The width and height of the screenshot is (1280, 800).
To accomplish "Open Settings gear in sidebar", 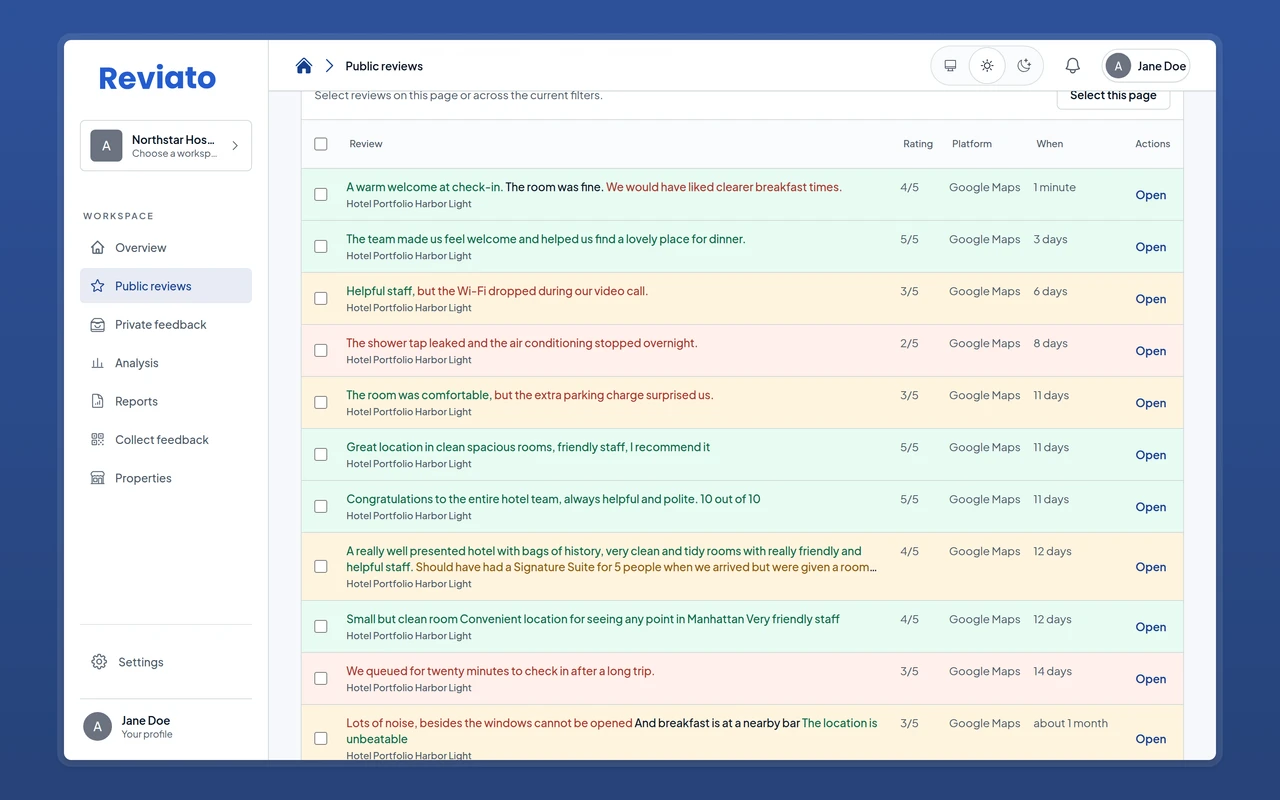I will [x=98, y=662].
